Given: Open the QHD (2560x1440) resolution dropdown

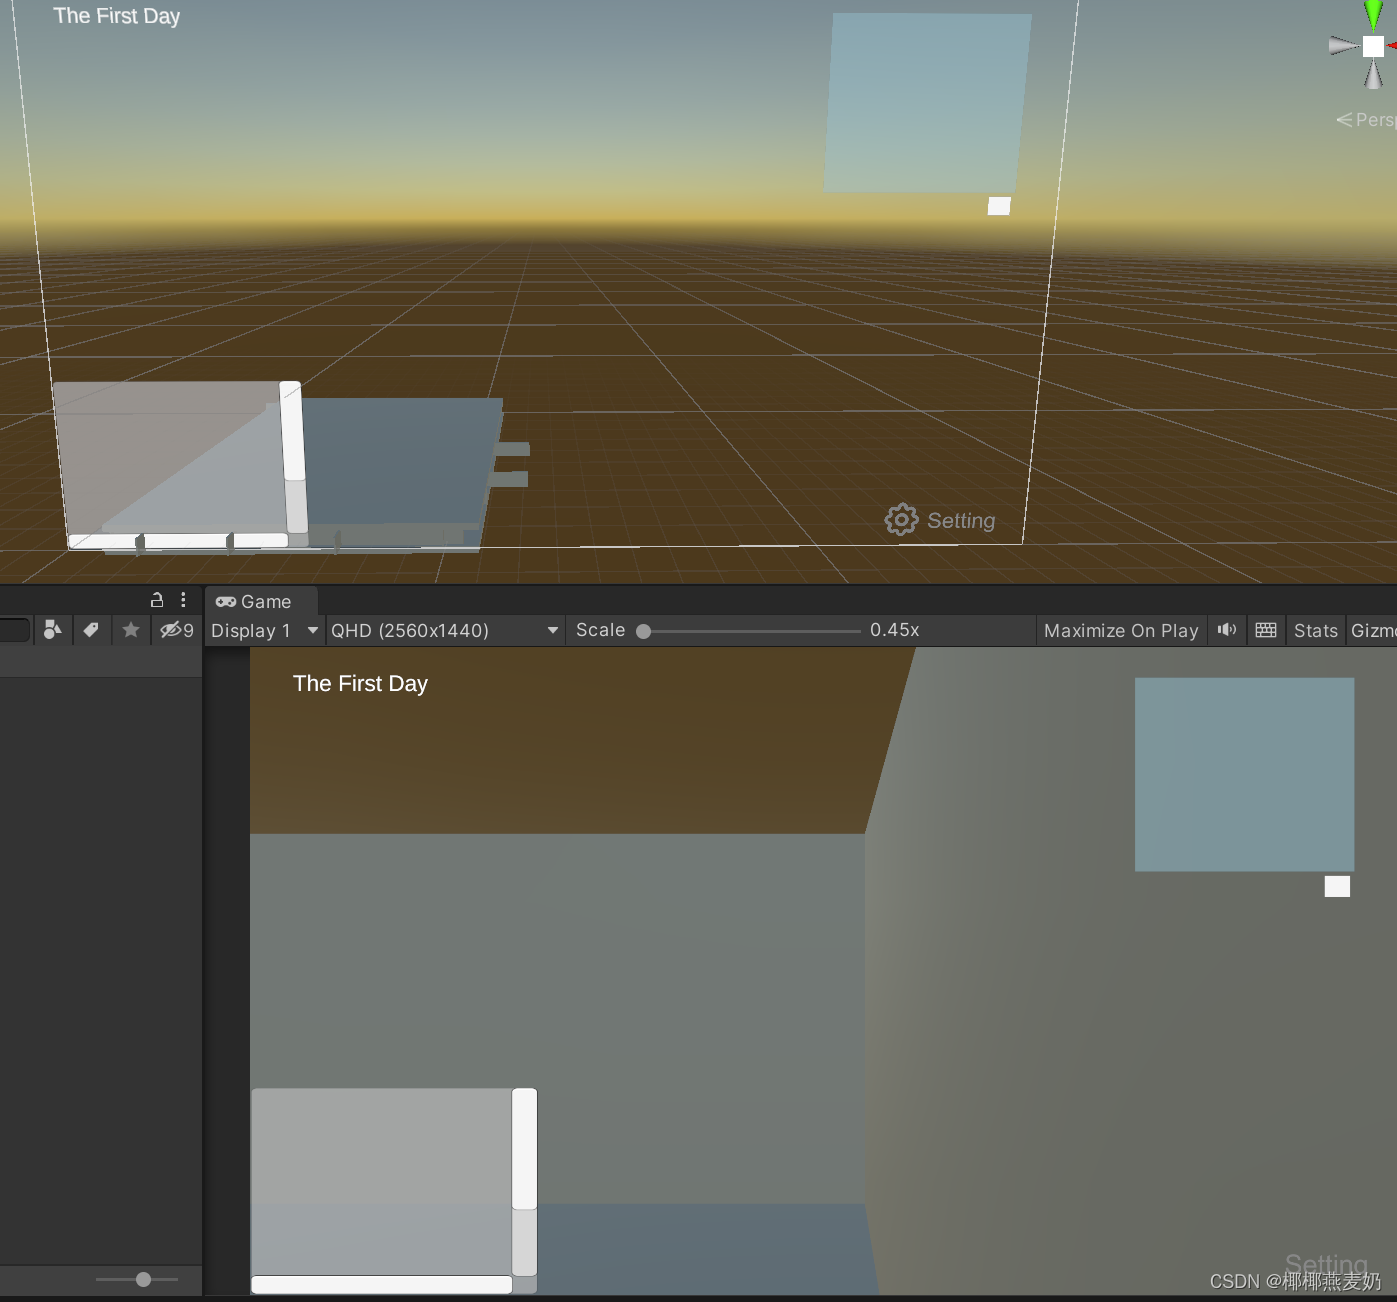Looking at the screenshot, I should point(443,630).
